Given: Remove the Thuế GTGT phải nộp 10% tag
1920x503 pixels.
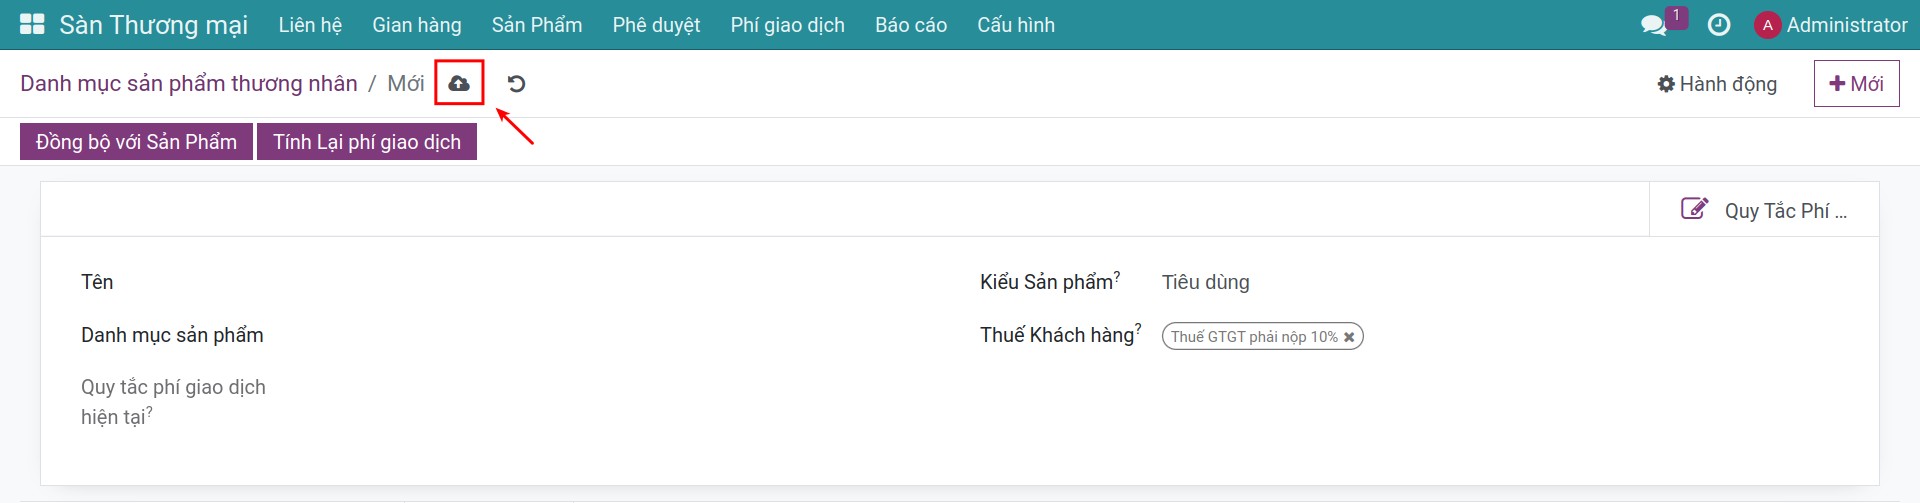Looking at the screenshot, I should coord(1349,337).
